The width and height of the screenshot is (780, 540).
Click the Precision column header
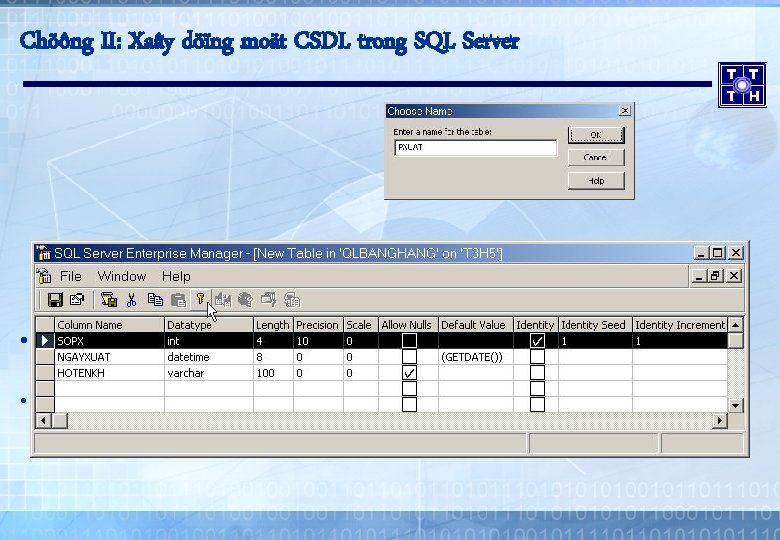[318, 325]
